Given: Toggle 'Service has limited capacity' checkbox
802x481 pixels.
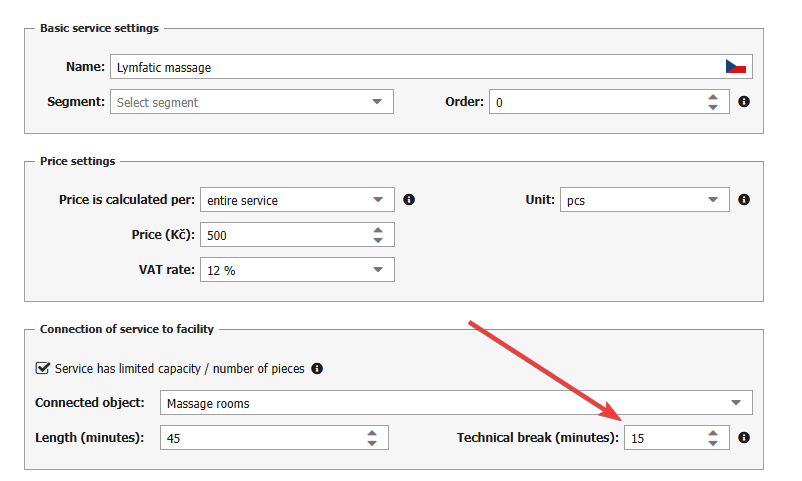Looking at the screenshot, I should pos(43,368).
